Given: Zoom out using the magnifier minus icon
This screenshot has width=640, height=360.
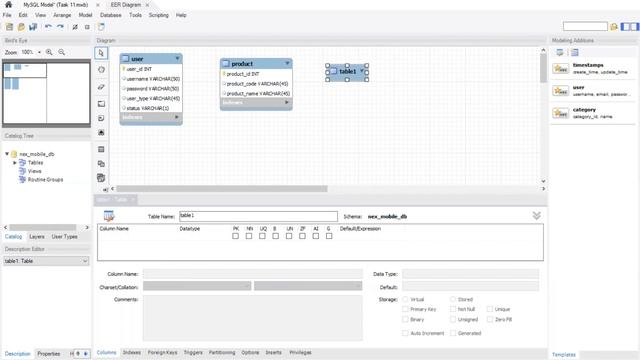Looking at the screenshot, I should click(x=62, y=52).
